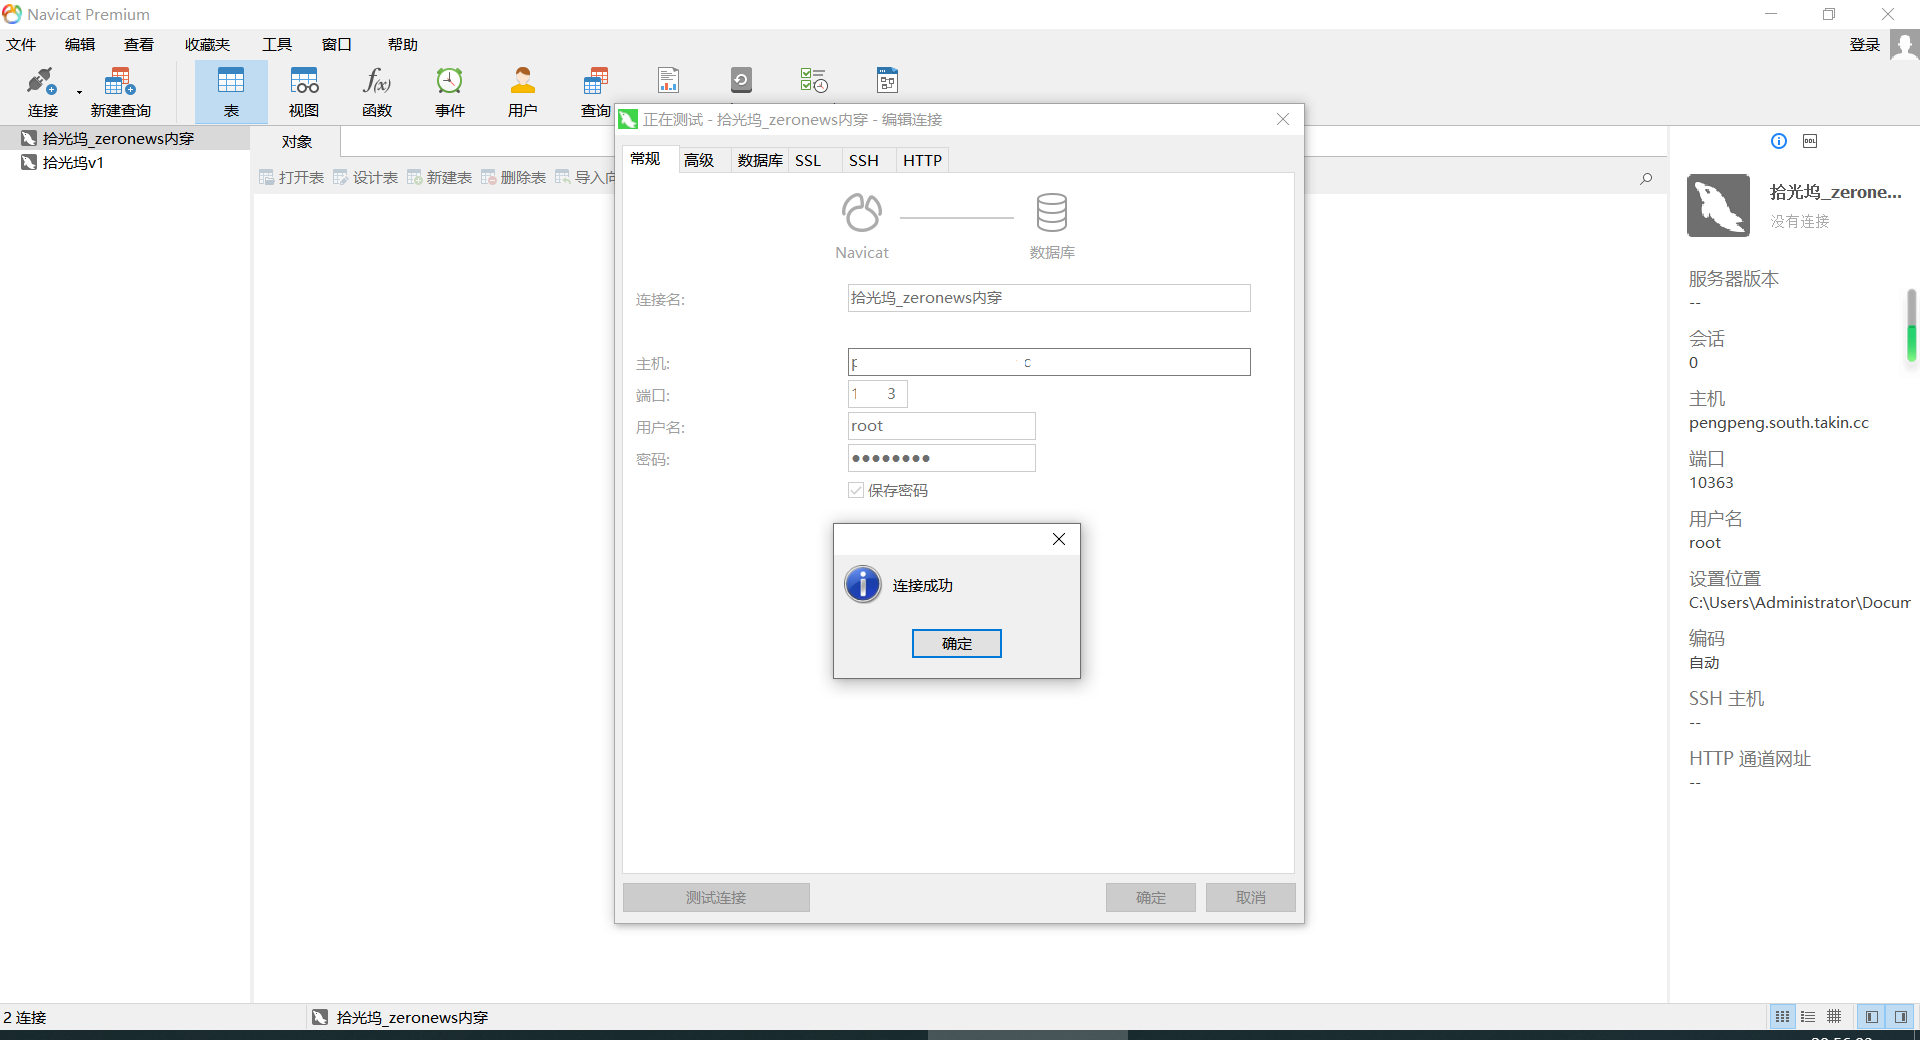
Task: Open the 文件 menu
Action: [21, 45]
